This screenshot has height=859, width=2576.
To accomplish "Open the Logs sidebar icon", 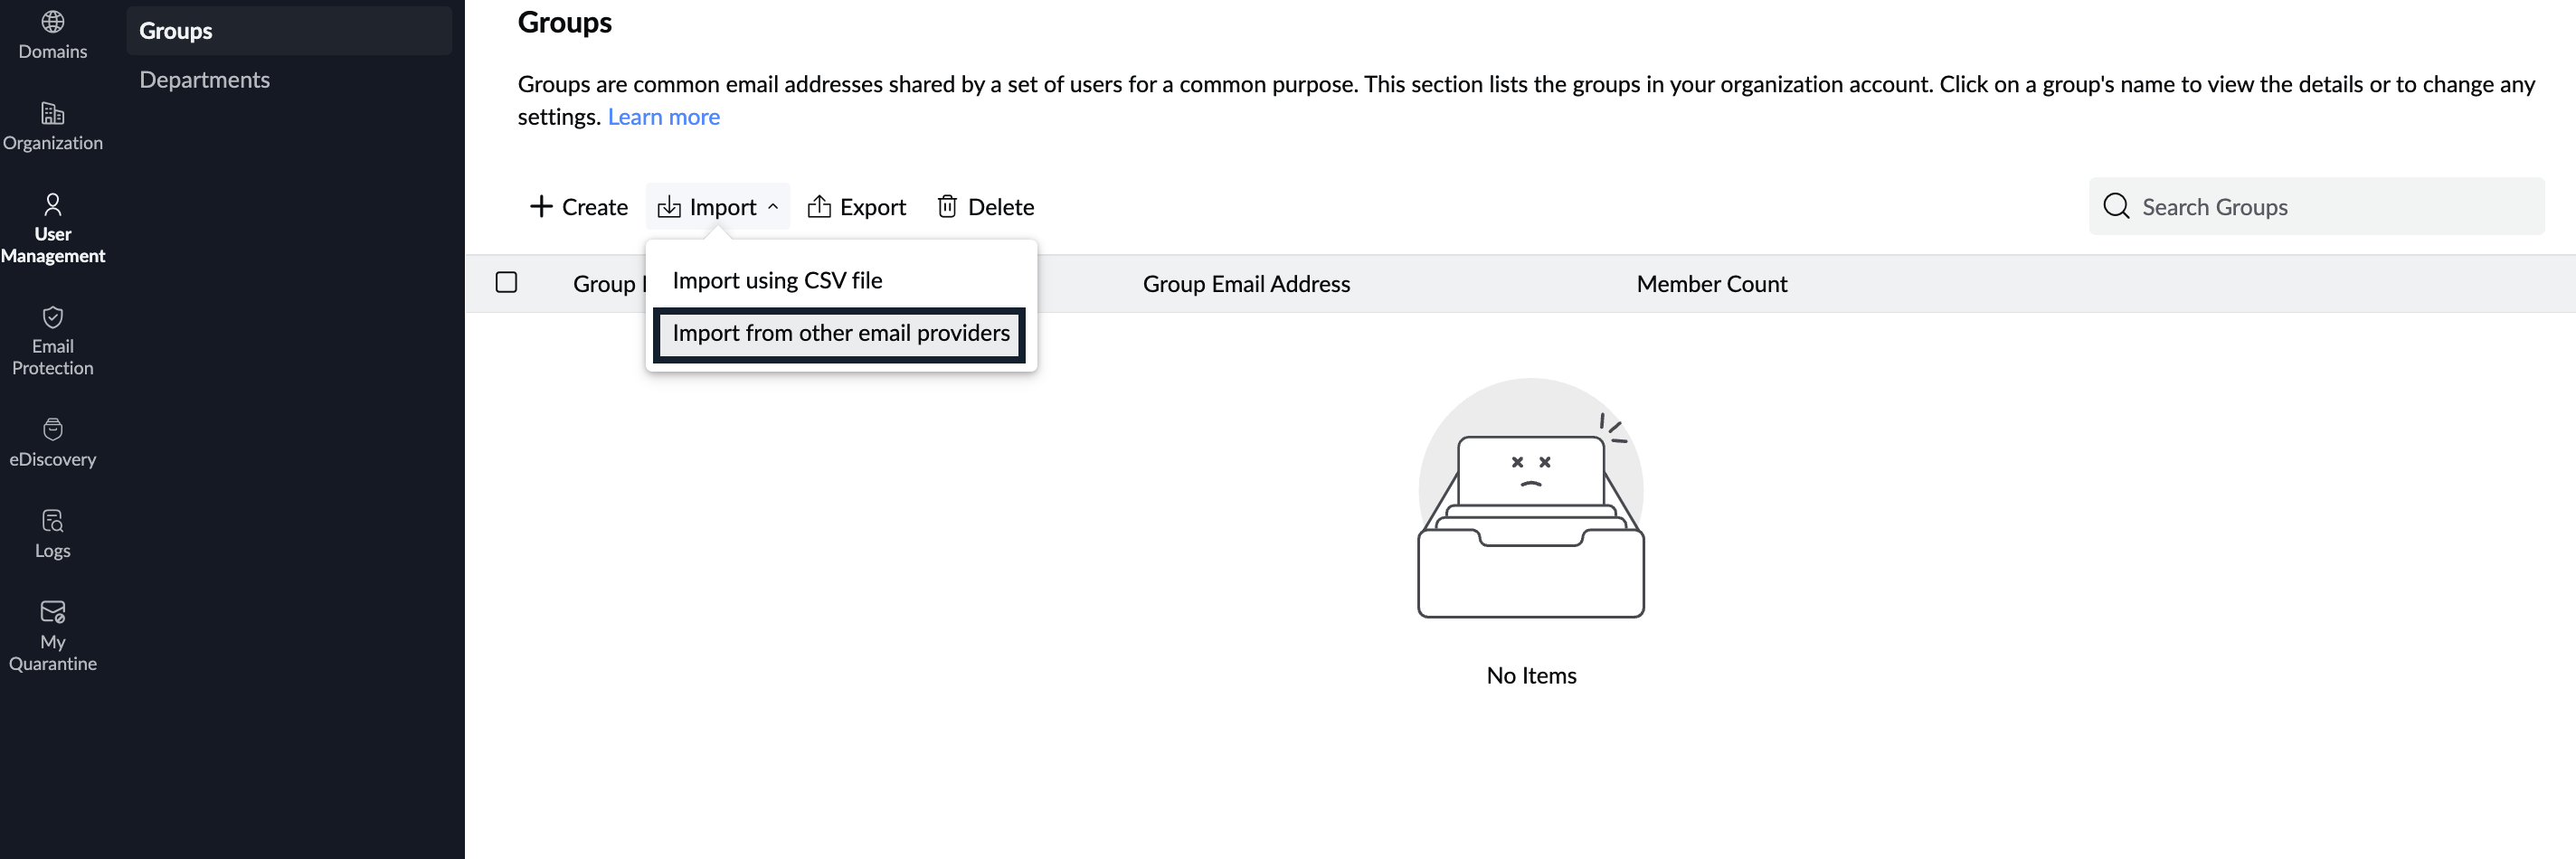I will pos(53,521).
